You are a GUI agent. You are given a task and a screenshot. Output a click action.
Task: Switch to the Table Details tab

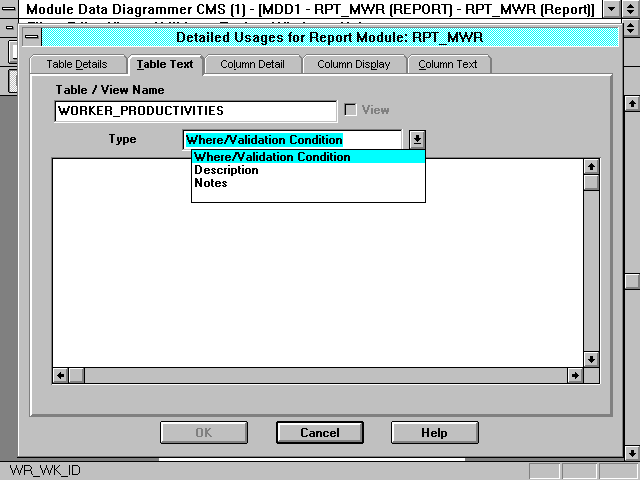77,65
